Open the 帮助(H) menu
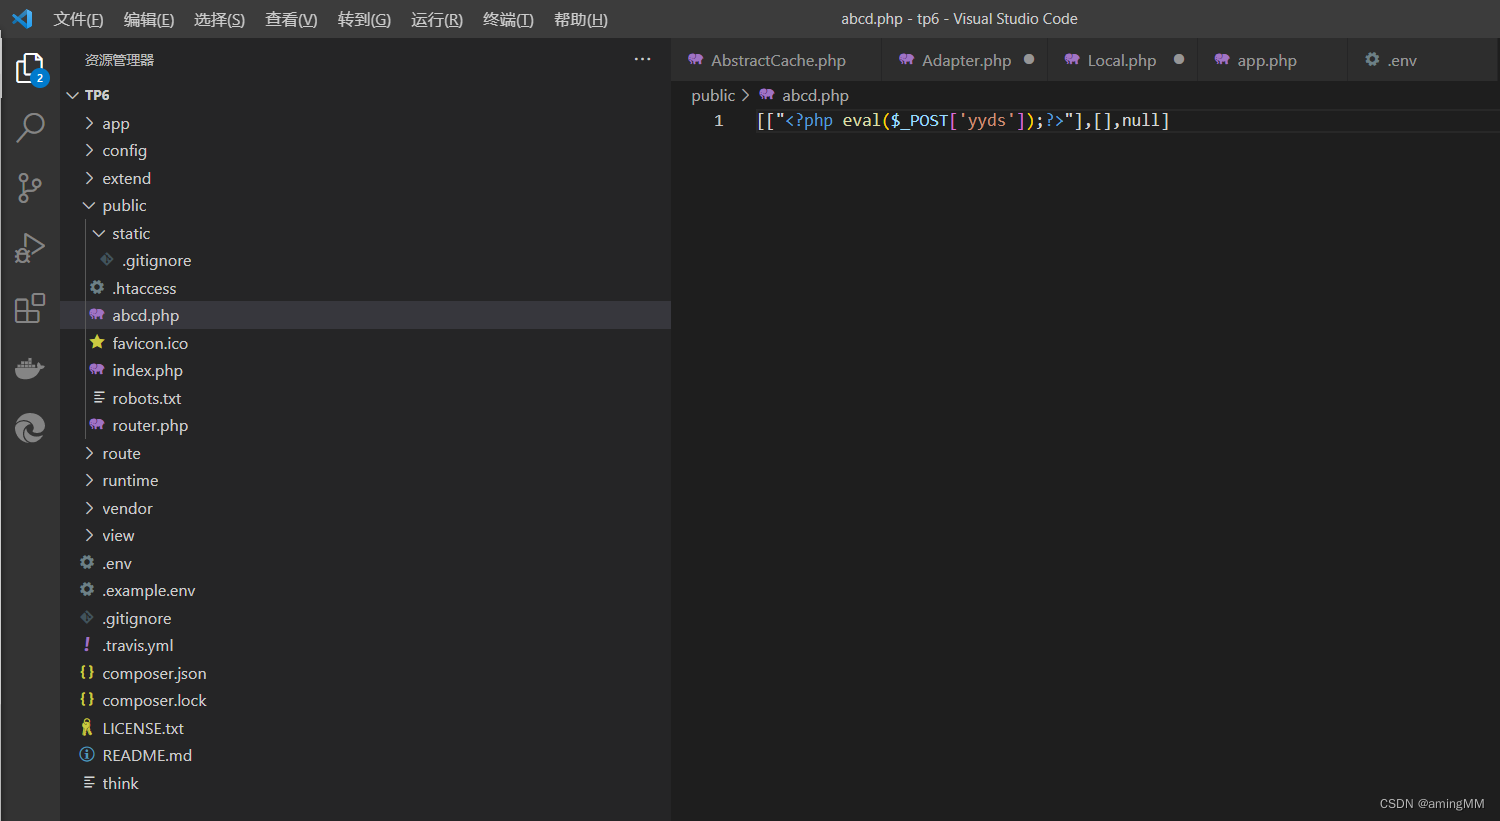The image size is (1500, 821). click(x=580, y=19)
